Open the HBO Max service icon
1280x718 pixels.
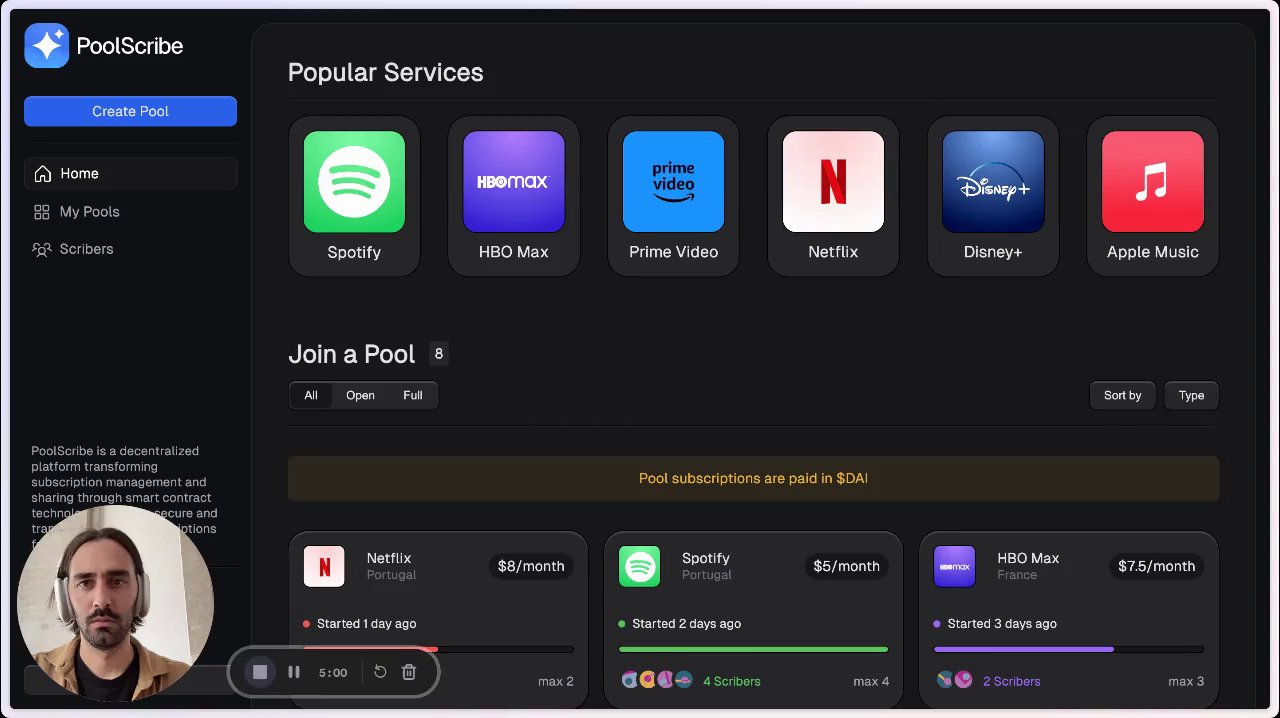tap(514, 182)
